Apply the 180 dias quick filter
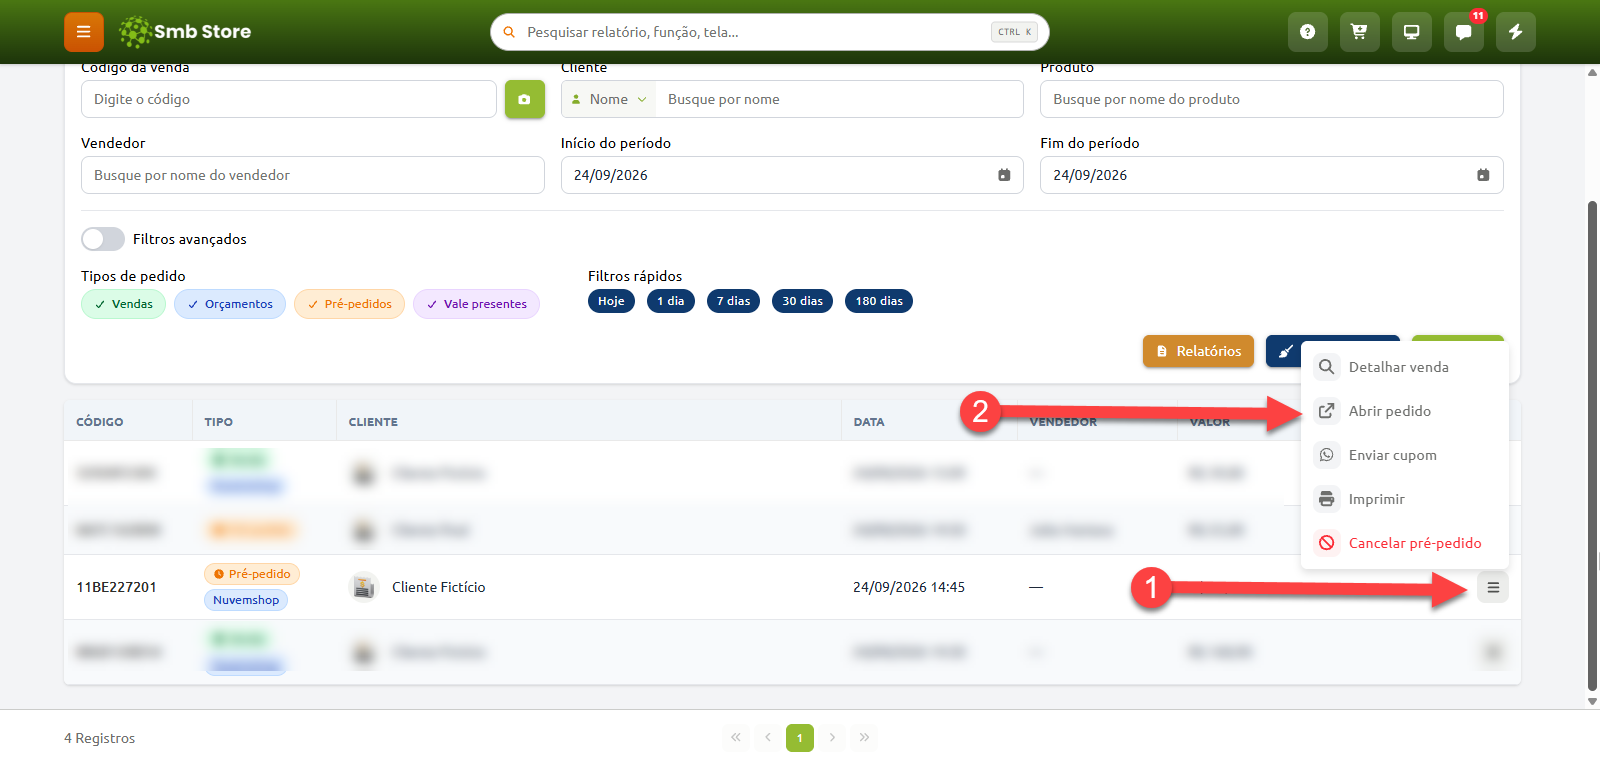Image resolution: width=1600 pixels, height=765 pixels. tap(879, 301)
